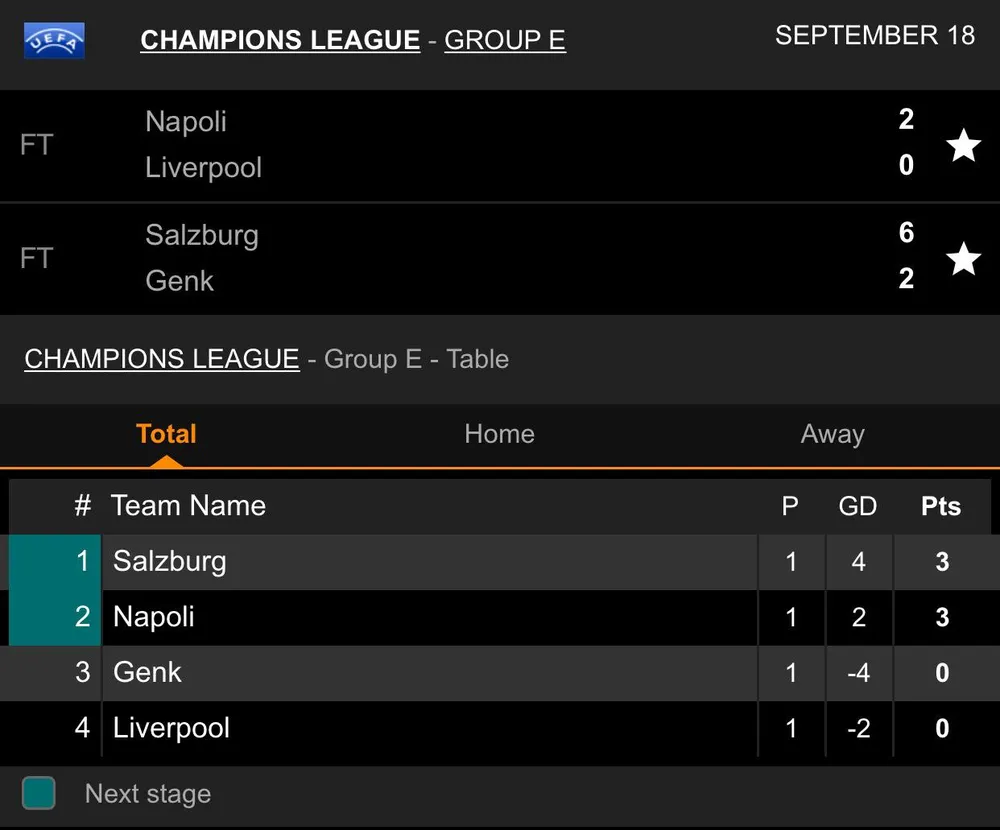Open the Group E header link
1000x830 pixels.
coord(504,40)
